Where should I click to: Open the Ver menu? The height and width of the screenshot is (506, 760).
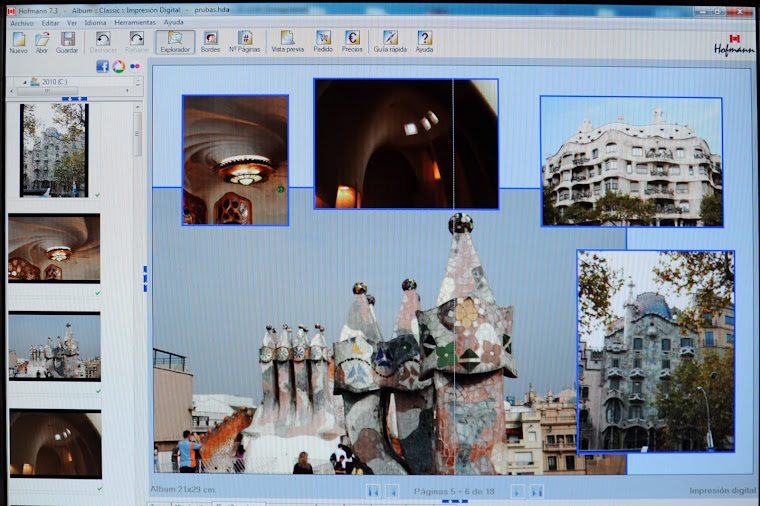pos(72,23)
